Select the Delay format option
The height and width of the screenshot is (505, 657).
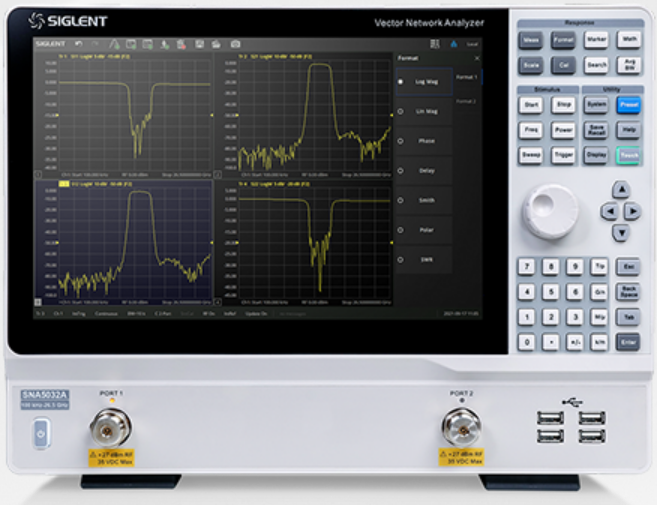point(424,171)
